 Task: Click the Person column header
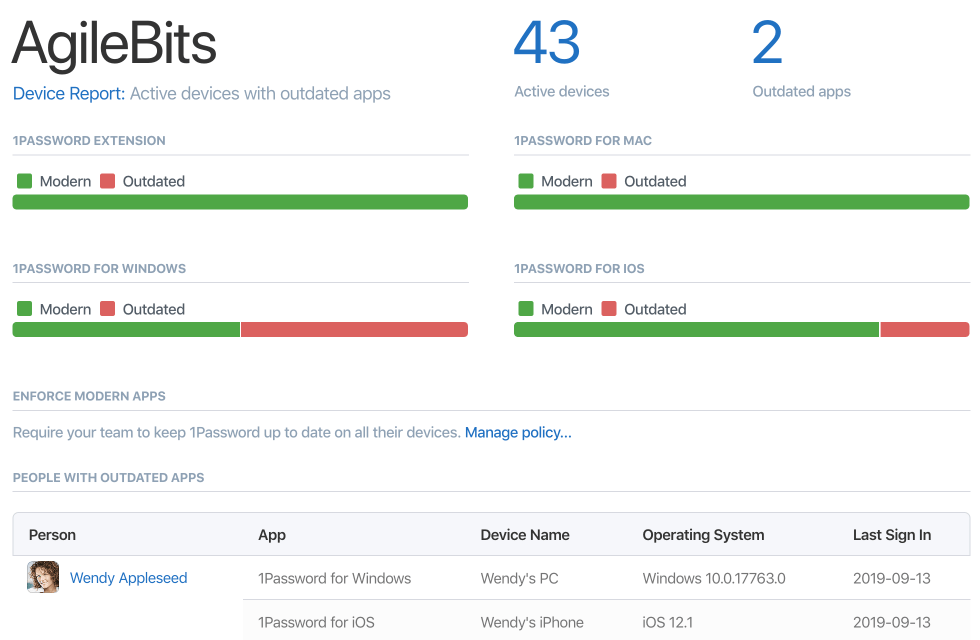point(52,535)
